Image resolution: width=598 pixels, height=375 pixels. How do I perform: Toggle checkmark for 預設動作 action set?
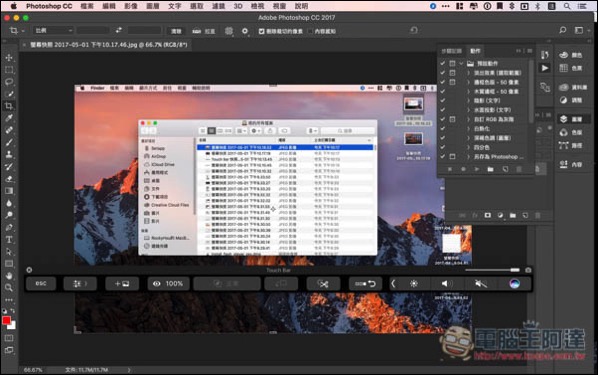pyautogui.click(x=442, y=63)
